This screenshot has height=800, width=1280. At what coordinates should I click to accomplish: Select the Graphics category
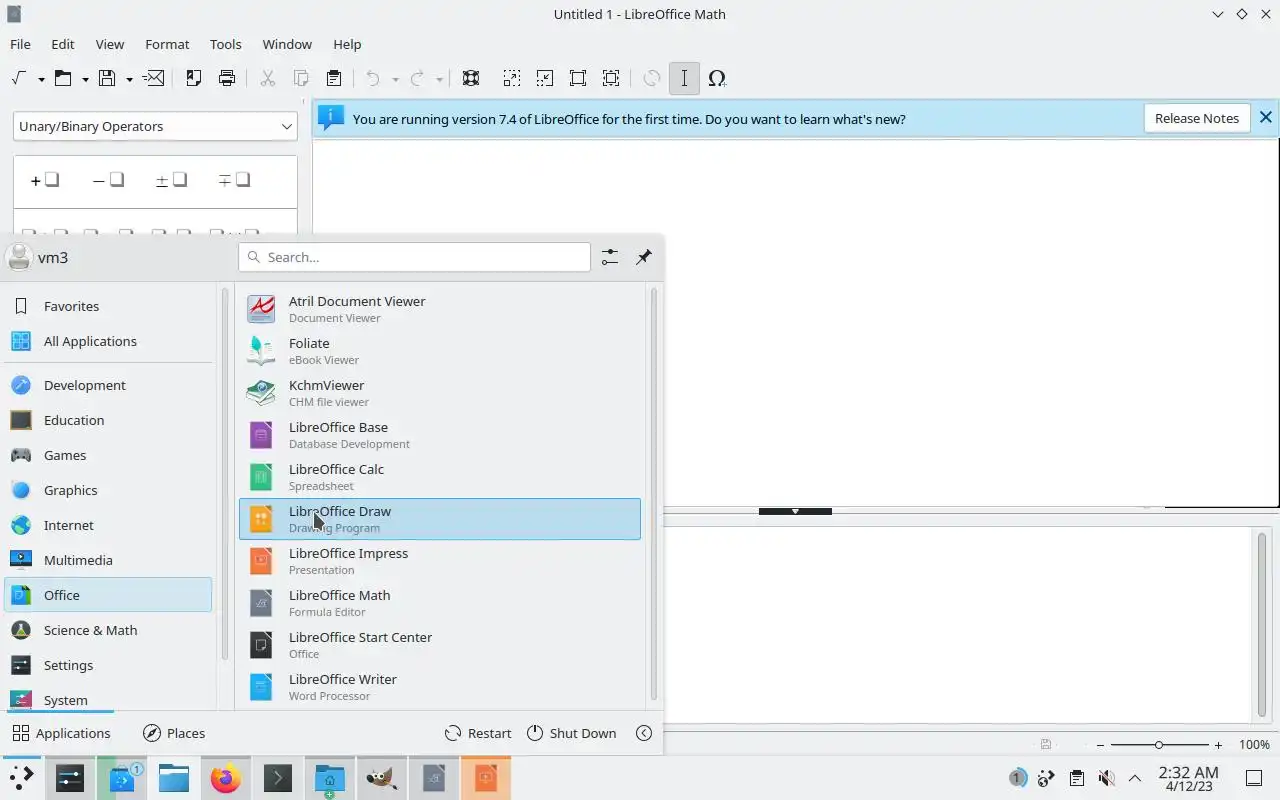tap(108, 490)
